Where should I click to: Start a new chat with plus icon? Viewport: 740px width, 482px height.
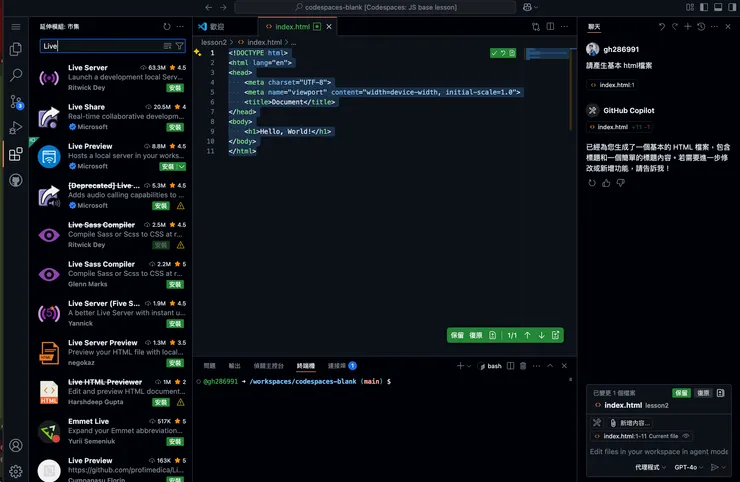[688, 27]
